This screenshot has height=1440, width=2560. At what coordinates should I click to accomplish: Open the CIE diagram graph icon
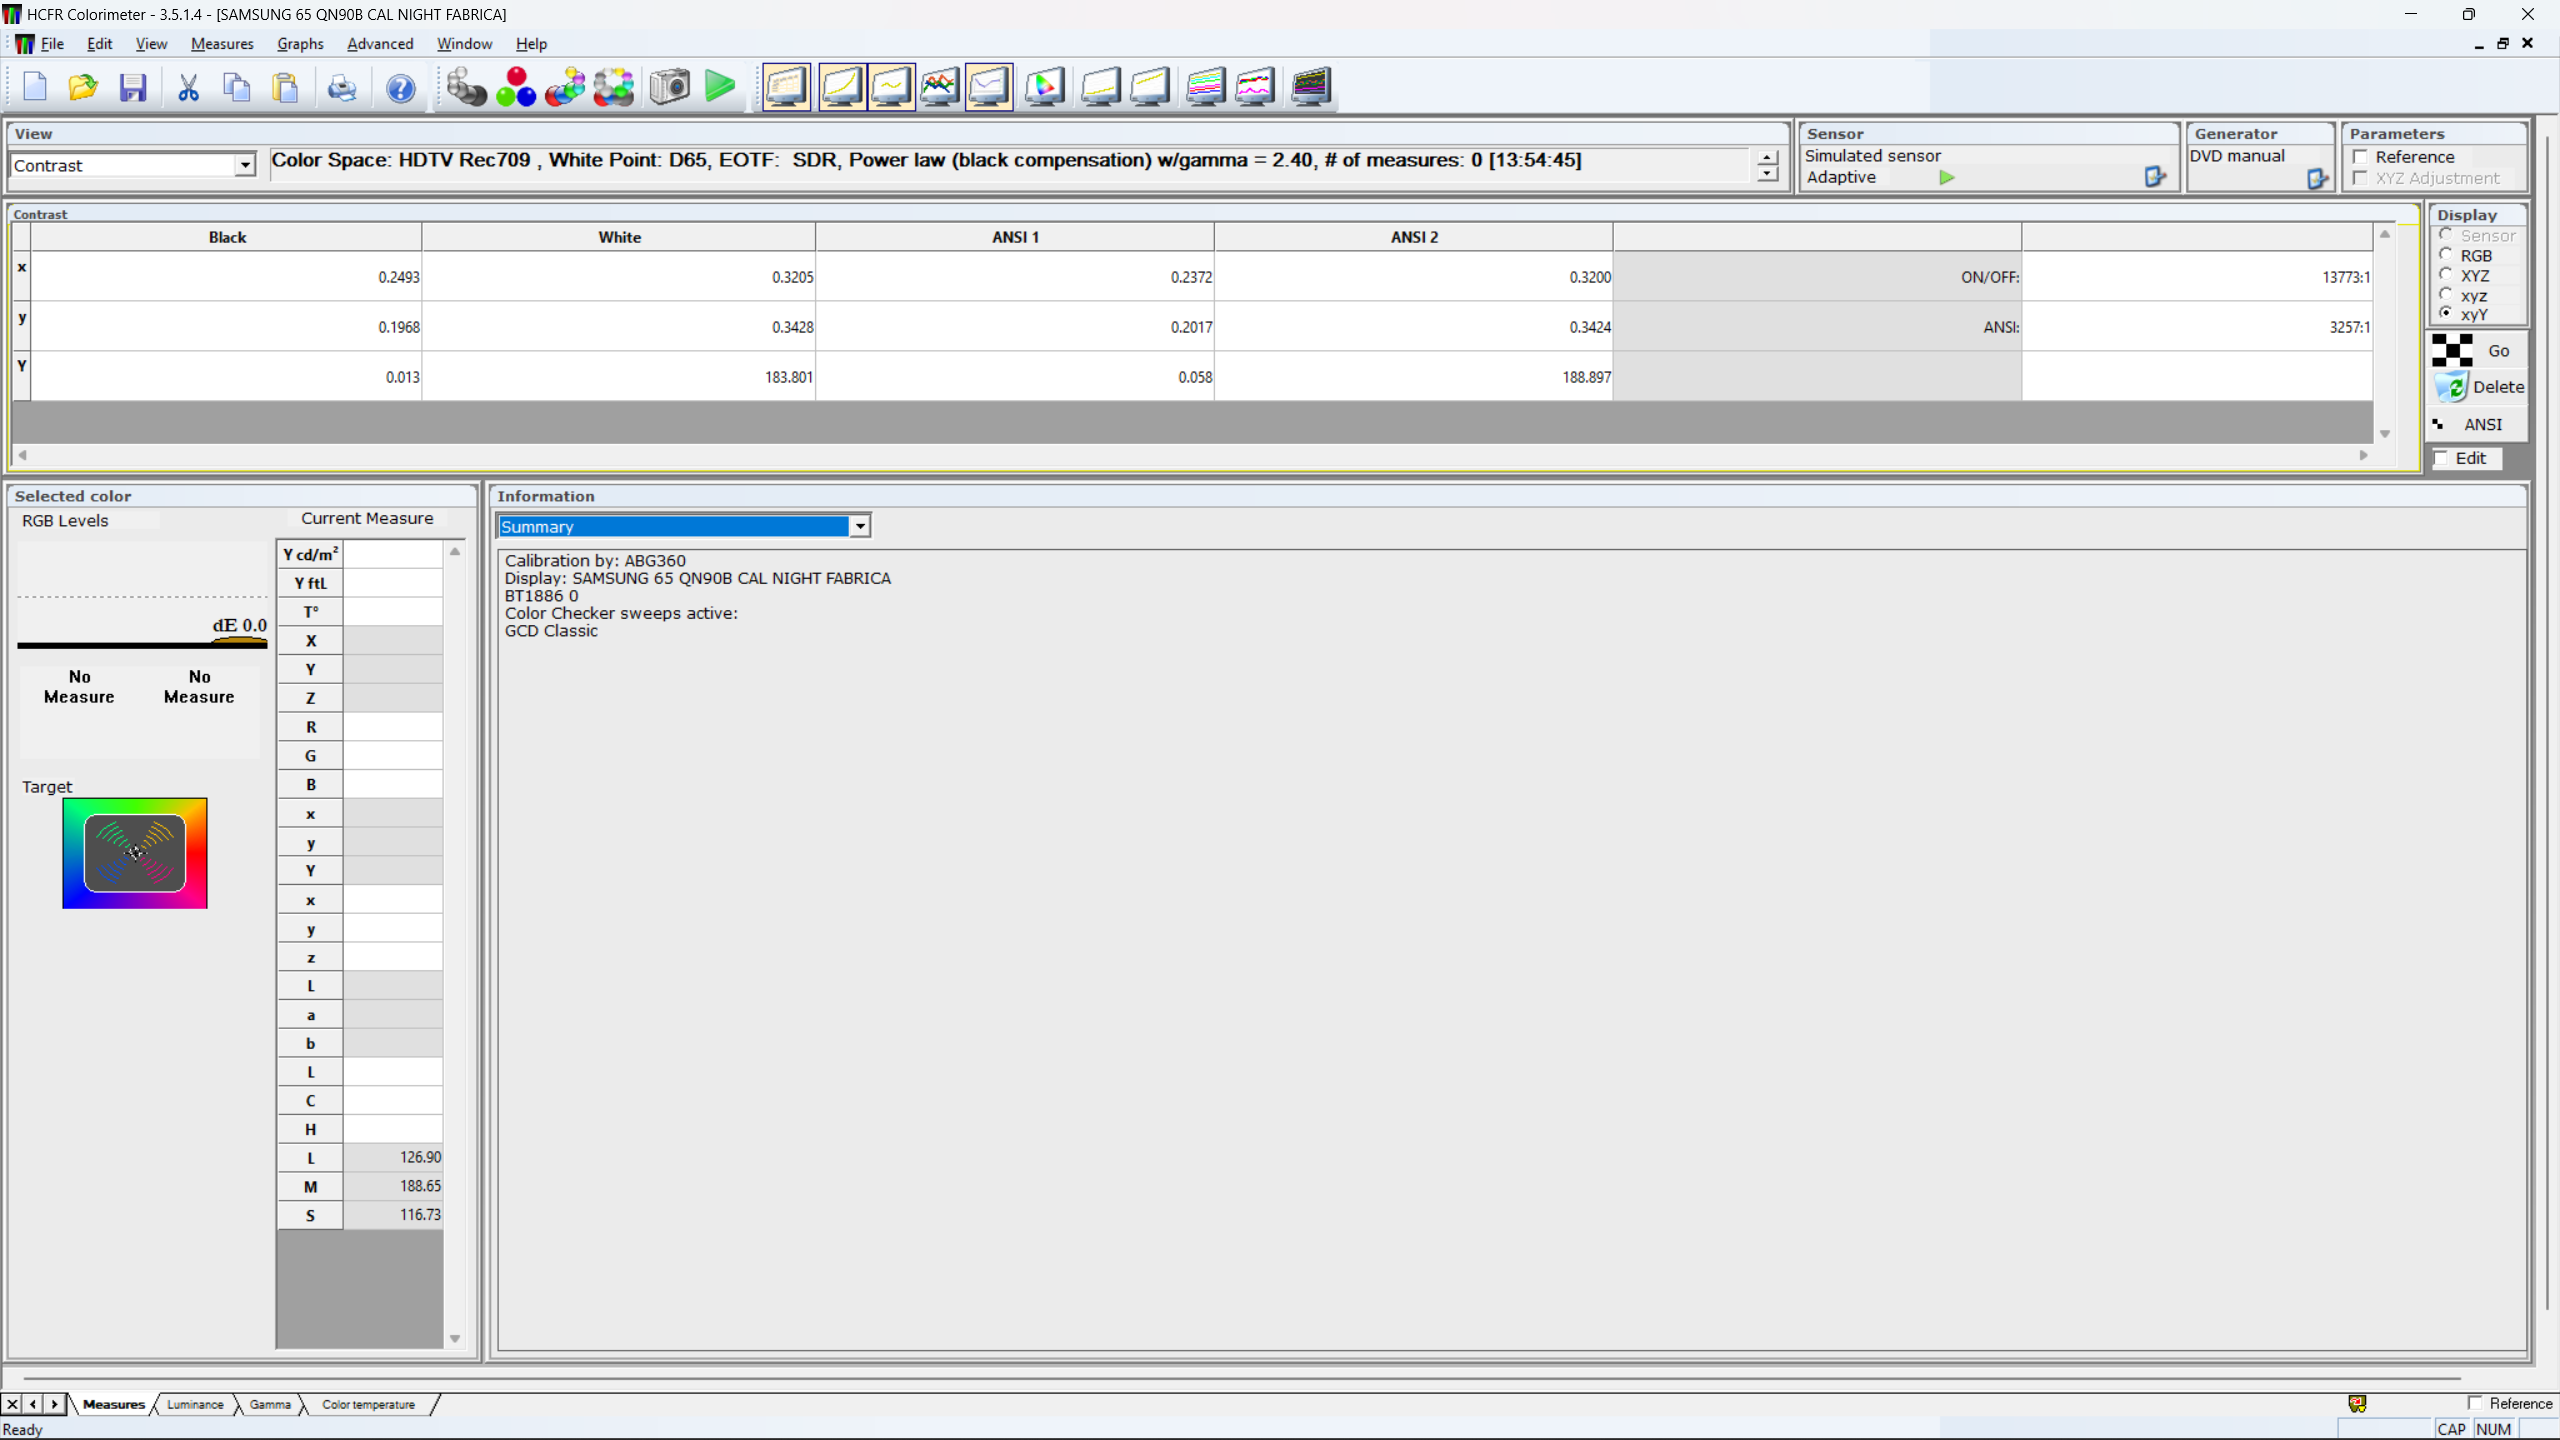click(x=1044, y=87)
